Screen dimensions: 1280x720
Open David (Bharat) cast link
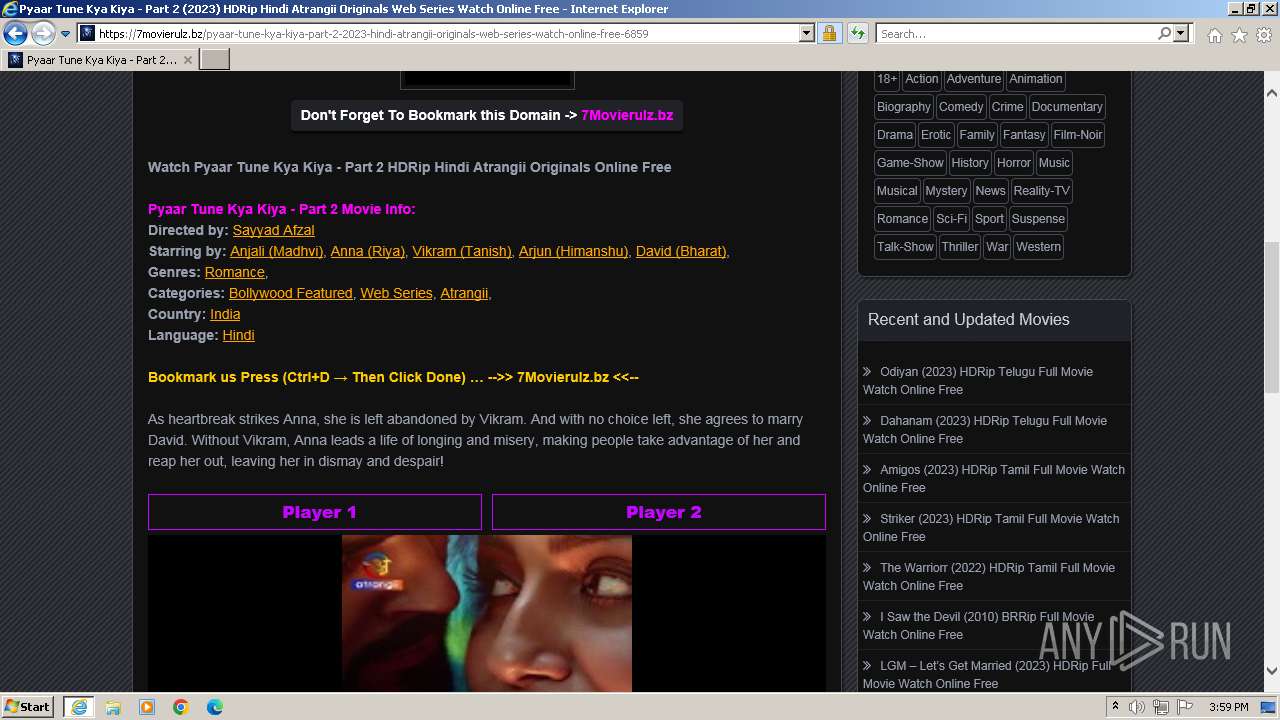click(681, 251)
